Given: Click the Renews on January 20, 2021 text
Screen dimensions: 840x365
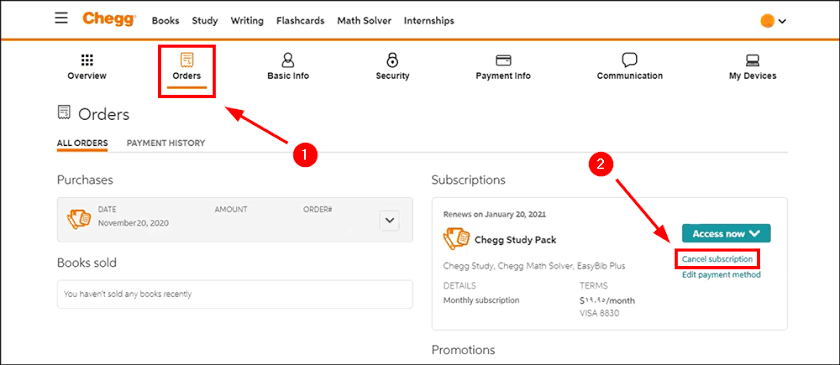Looking at the screenshot, I should point(494,214).
